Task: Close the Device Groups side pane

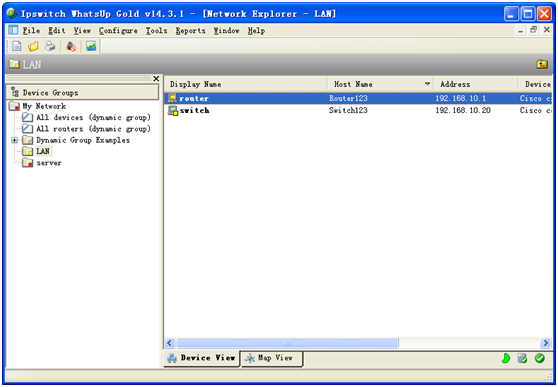Action: click(x=156, y=78)
